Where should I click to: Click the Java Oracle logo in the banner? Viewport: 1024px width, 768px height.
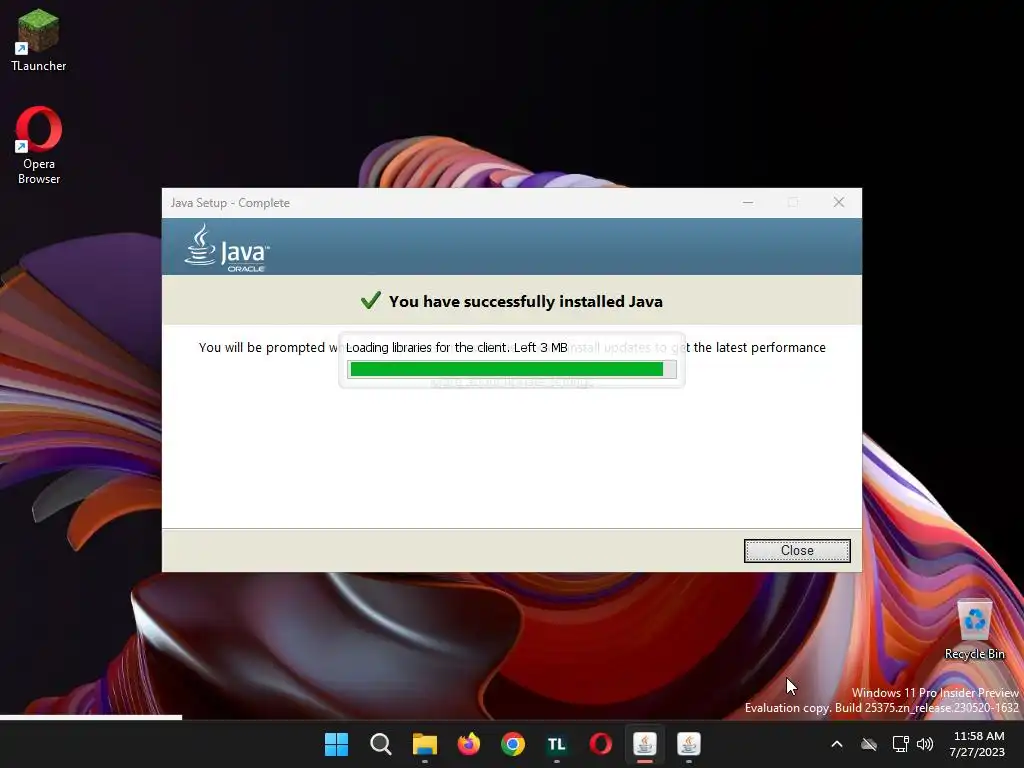tap(227, 248)
